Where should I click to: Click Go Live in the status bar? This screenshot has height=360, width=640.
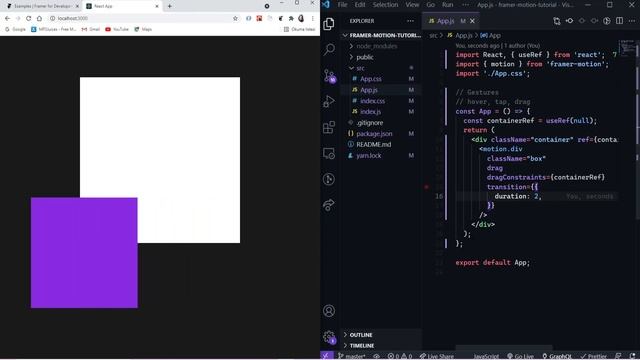(521, 356)
